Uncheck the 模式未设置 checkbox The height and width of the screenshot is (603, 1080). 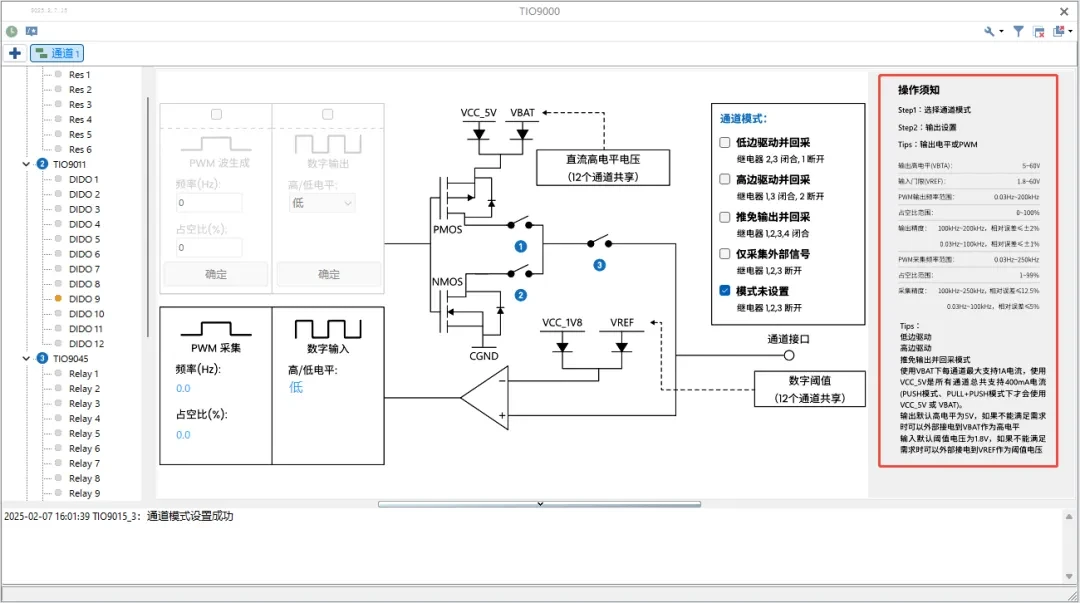(725, 291)
